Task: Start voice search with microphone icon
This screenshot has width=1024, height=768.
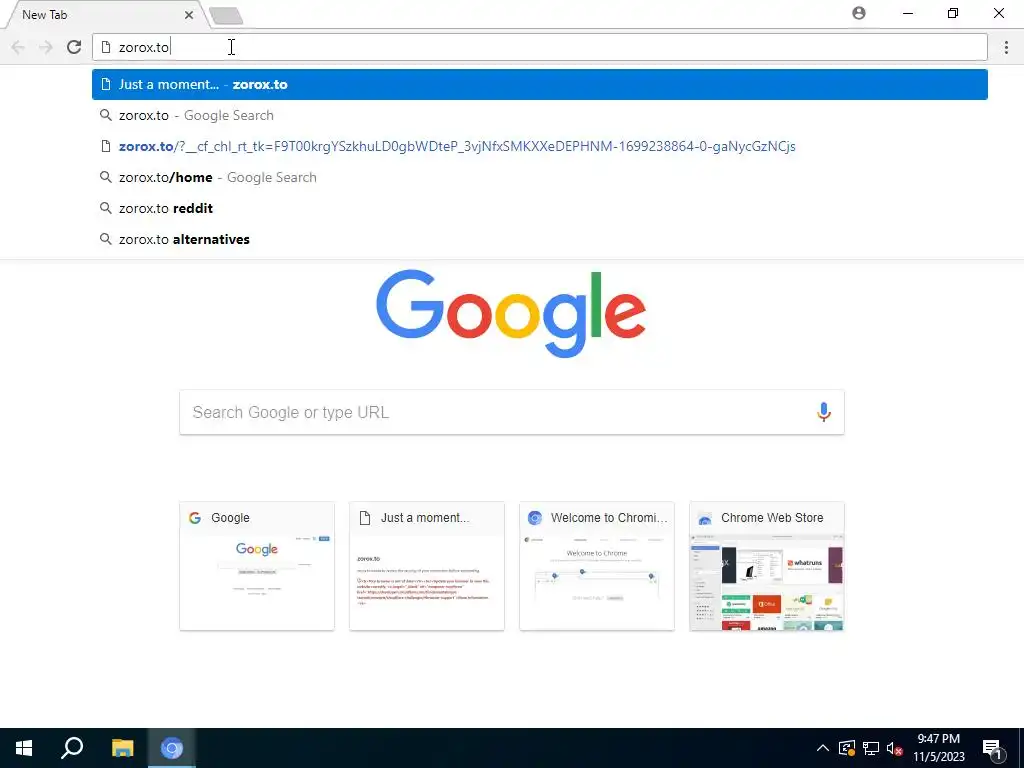Action: click(824, 412)
